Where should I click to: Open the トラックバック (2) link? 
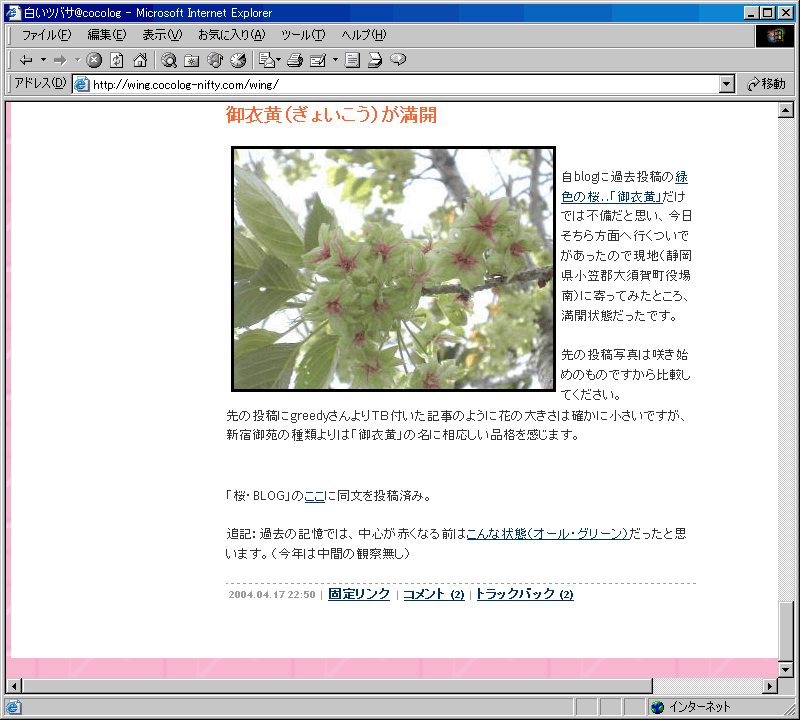coord(525,594)
